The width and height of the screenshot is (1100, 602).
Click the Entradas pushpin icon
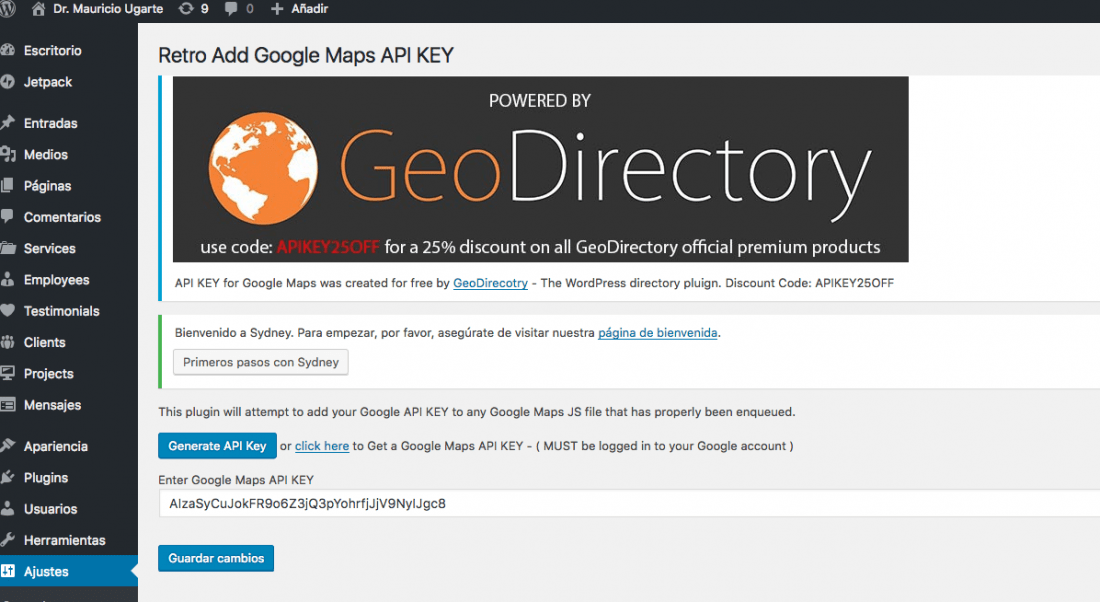pos(7,123)
